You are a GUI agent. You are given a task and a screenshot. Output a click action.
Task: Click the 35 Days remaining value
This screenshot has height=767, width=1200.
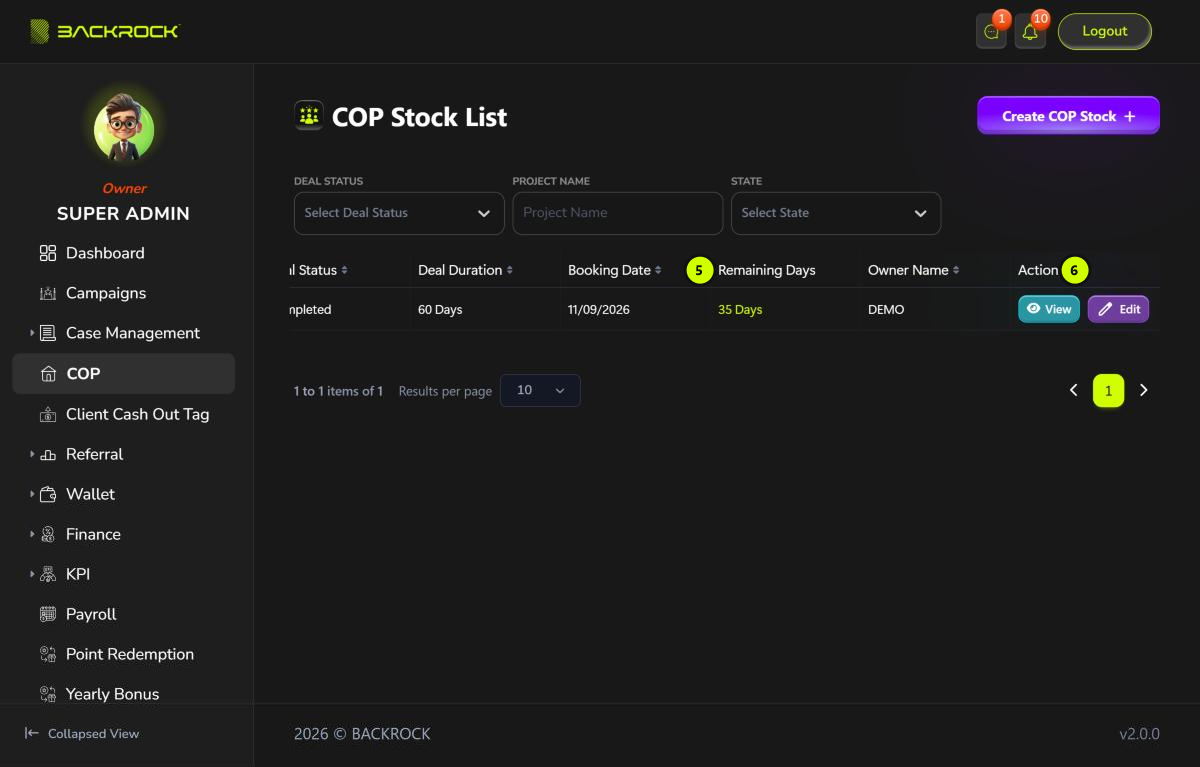pyautogui.click(x=740, y=310)
